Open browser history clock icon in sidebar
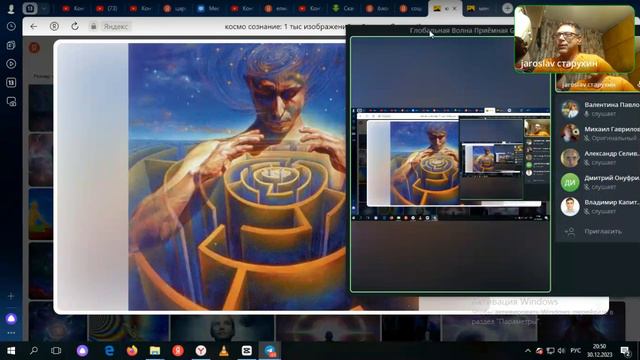640x360 pixels. pos(11,27)
